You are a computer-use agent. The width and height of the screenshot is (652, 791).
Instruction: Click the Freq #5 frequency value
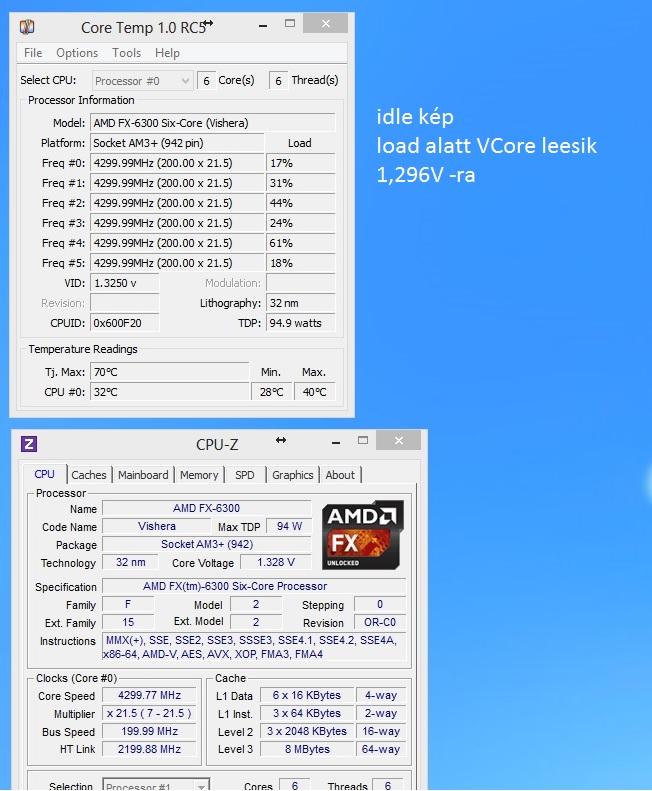coord(177,263)
